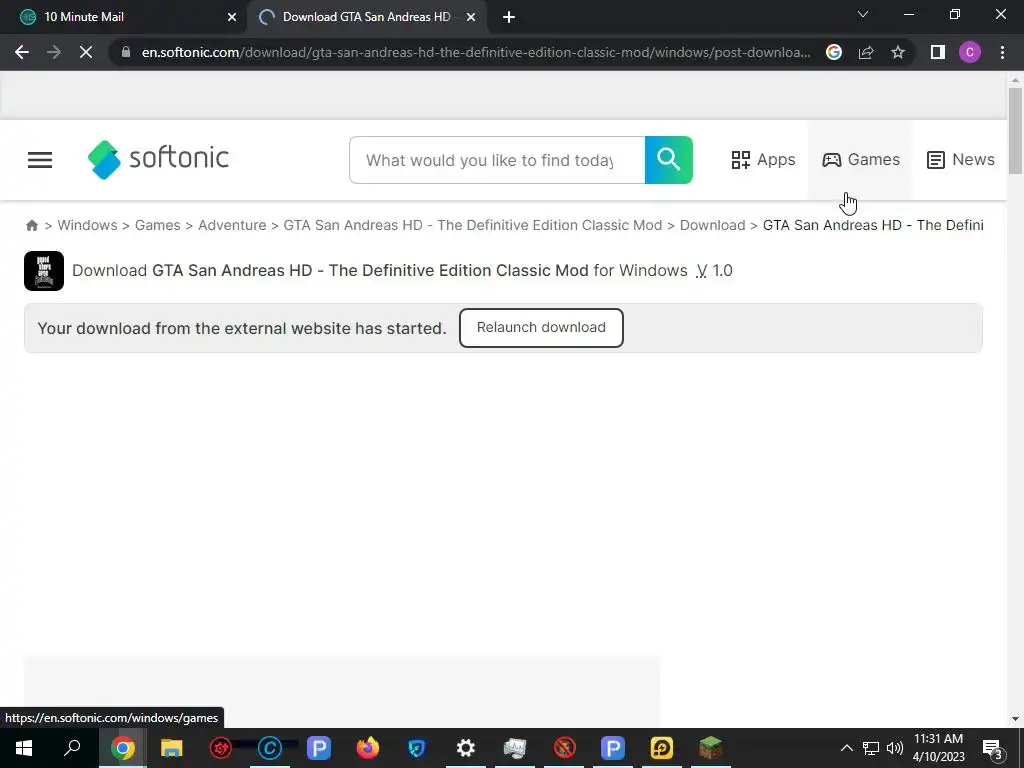Screen dimensions: 1024x768
Task: Follow the Games breadcrumb link
Action: pos(157,225)
